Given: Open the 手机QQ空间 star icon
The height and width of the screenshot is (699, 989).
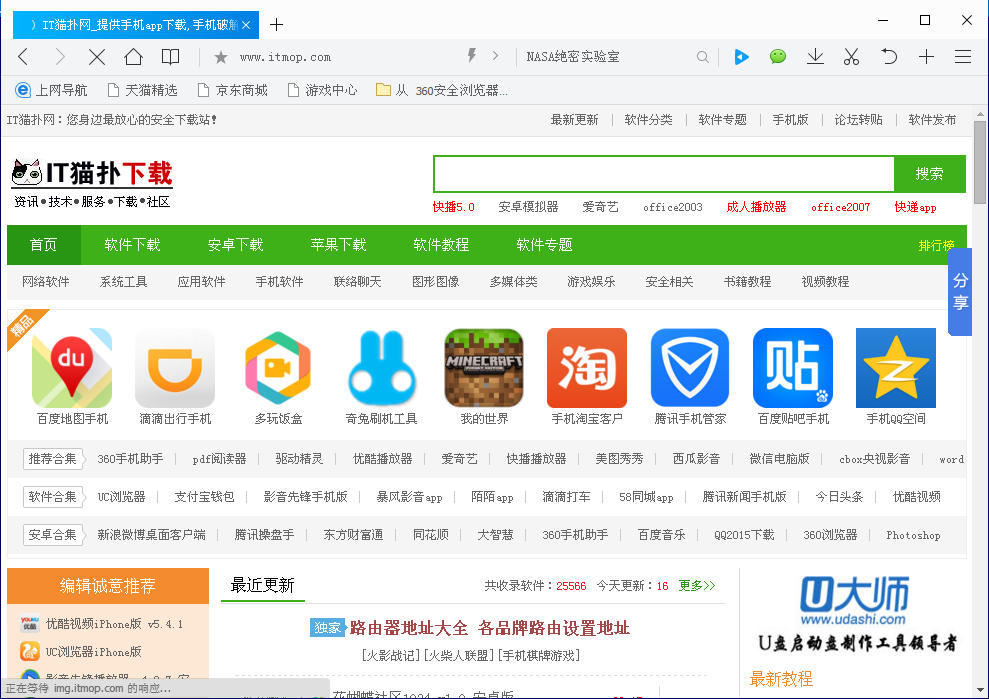Looking at the screenshot, I should point(896,365).
